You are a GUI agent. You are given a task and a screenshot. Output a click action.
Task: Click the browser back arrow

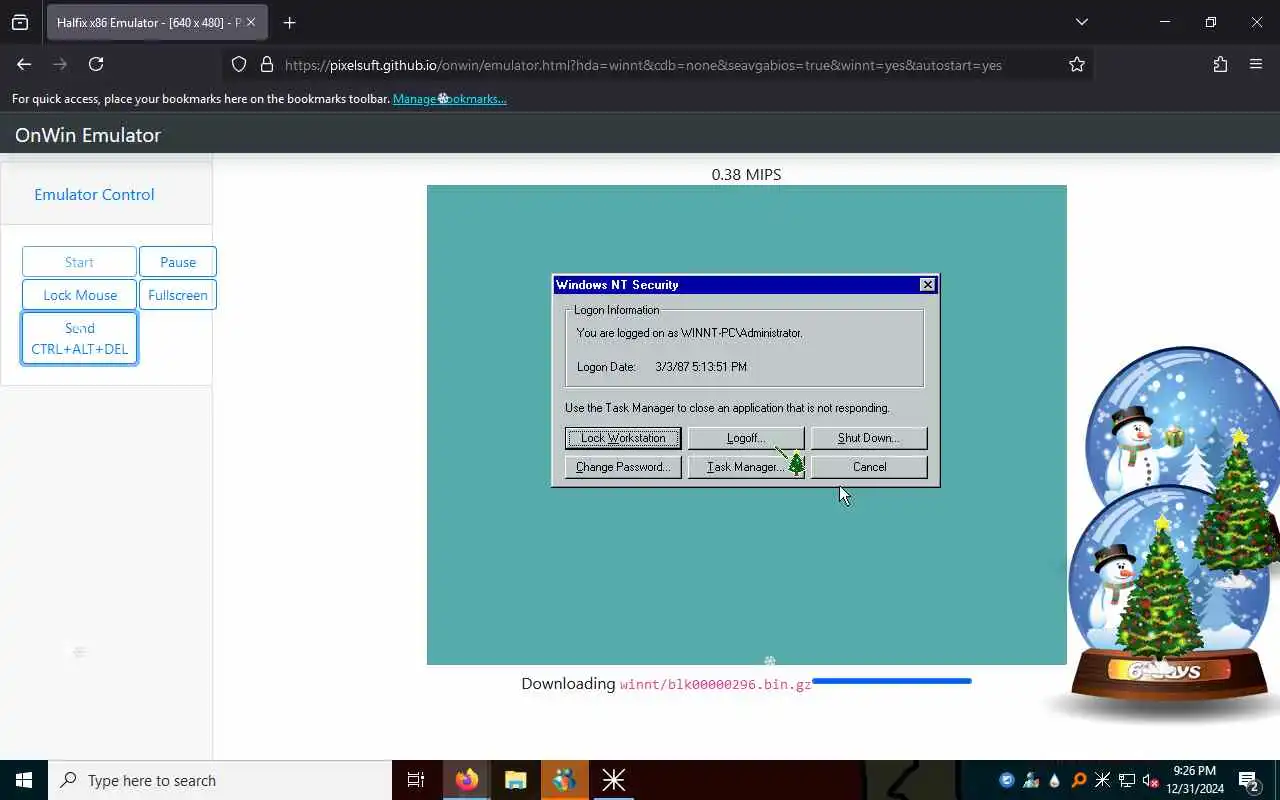pos(24,64)
